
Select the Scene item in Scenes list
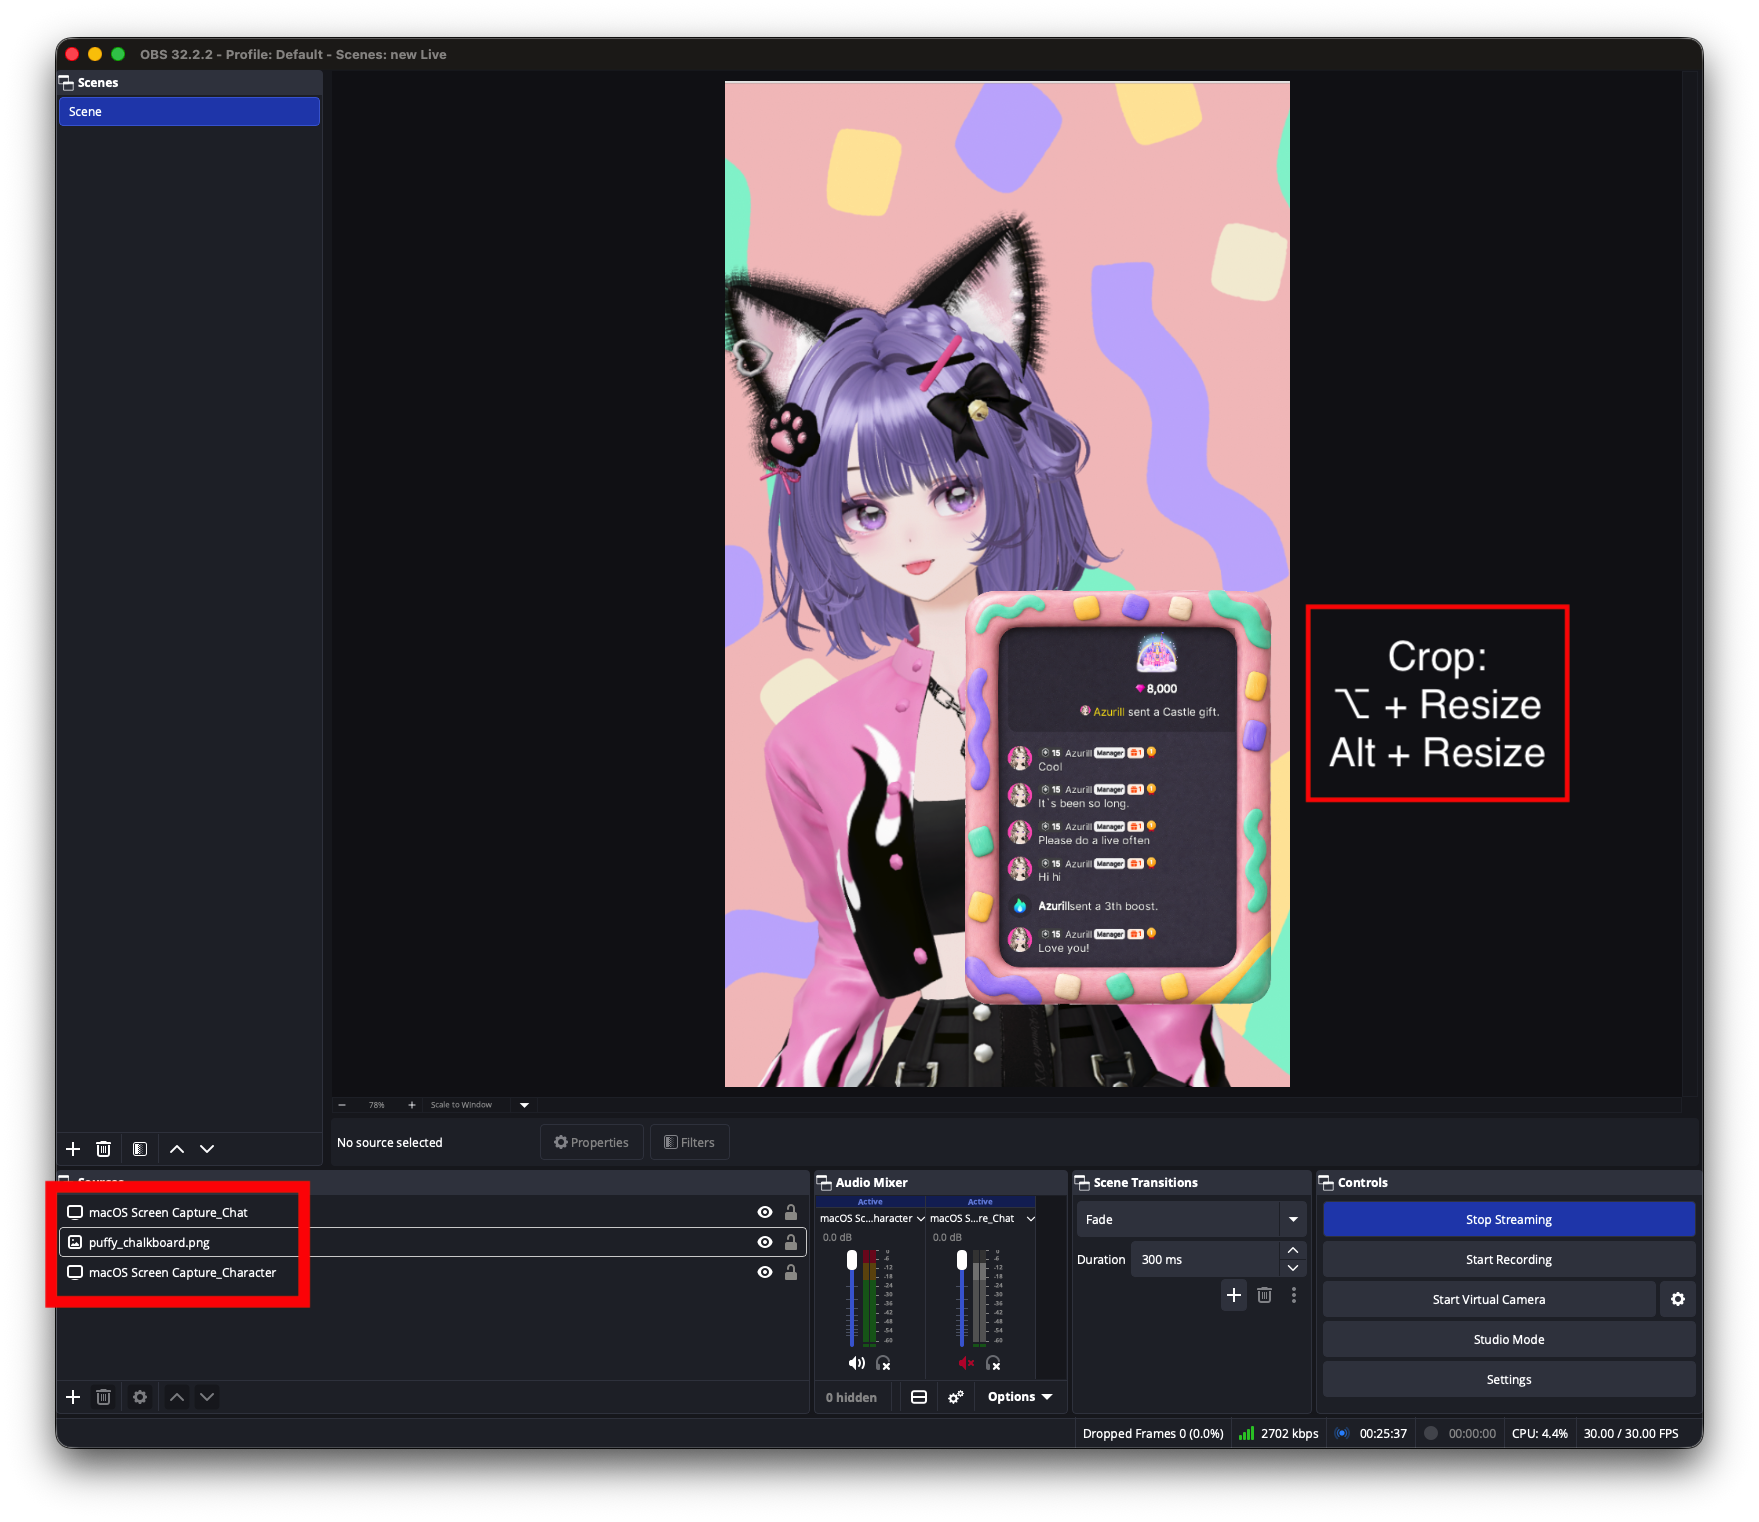(189, 111)
